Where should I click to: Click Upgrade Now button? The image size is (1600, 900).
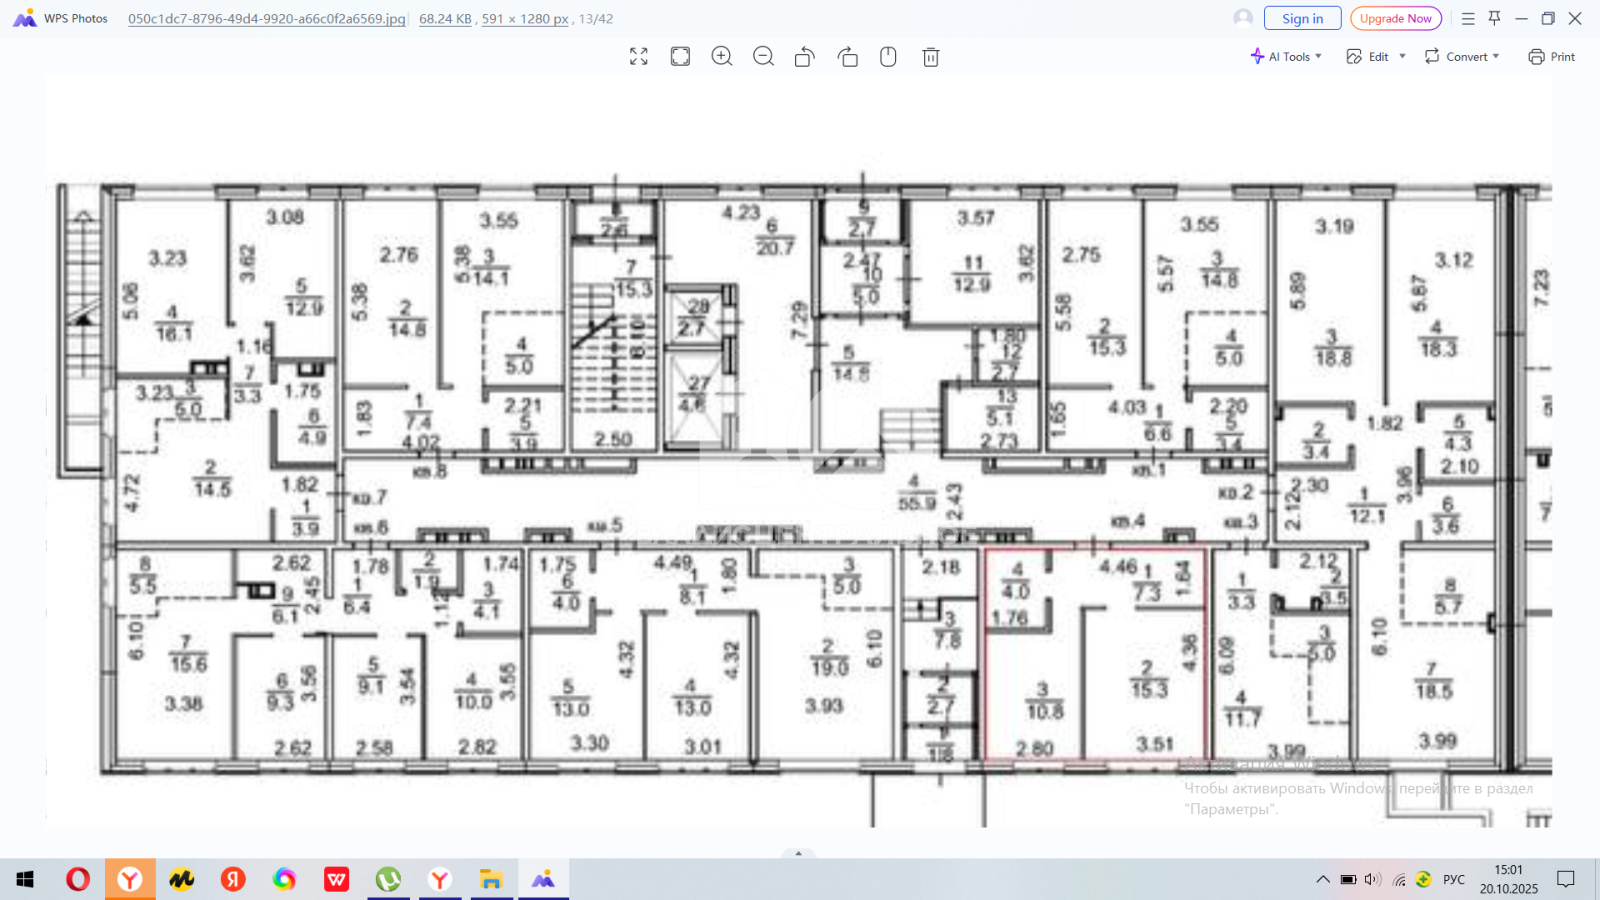[1395, 18]
